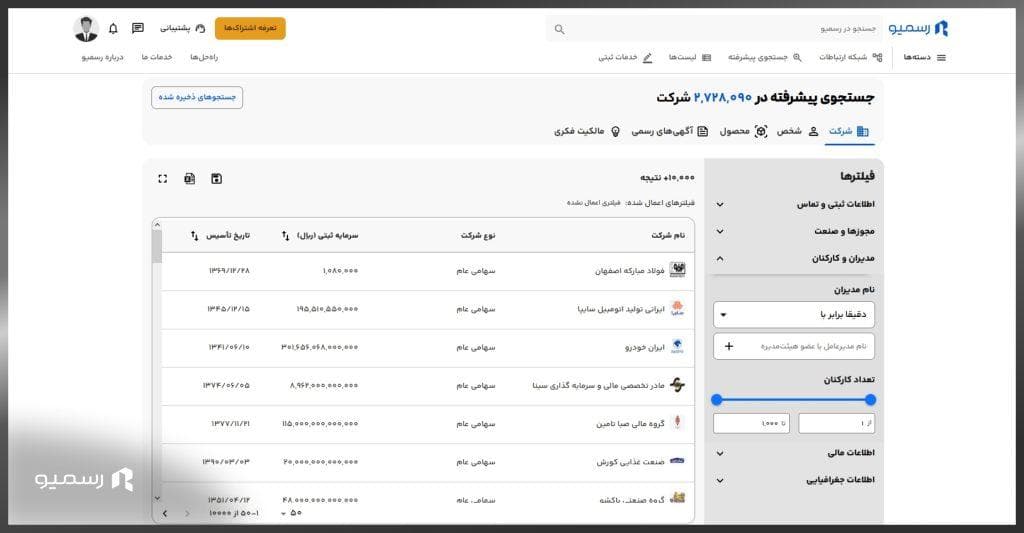1024x533 pixels.
Task: Expand 'اطلاعات ثبتی و تماس' filter section
Action: point(794,204)
